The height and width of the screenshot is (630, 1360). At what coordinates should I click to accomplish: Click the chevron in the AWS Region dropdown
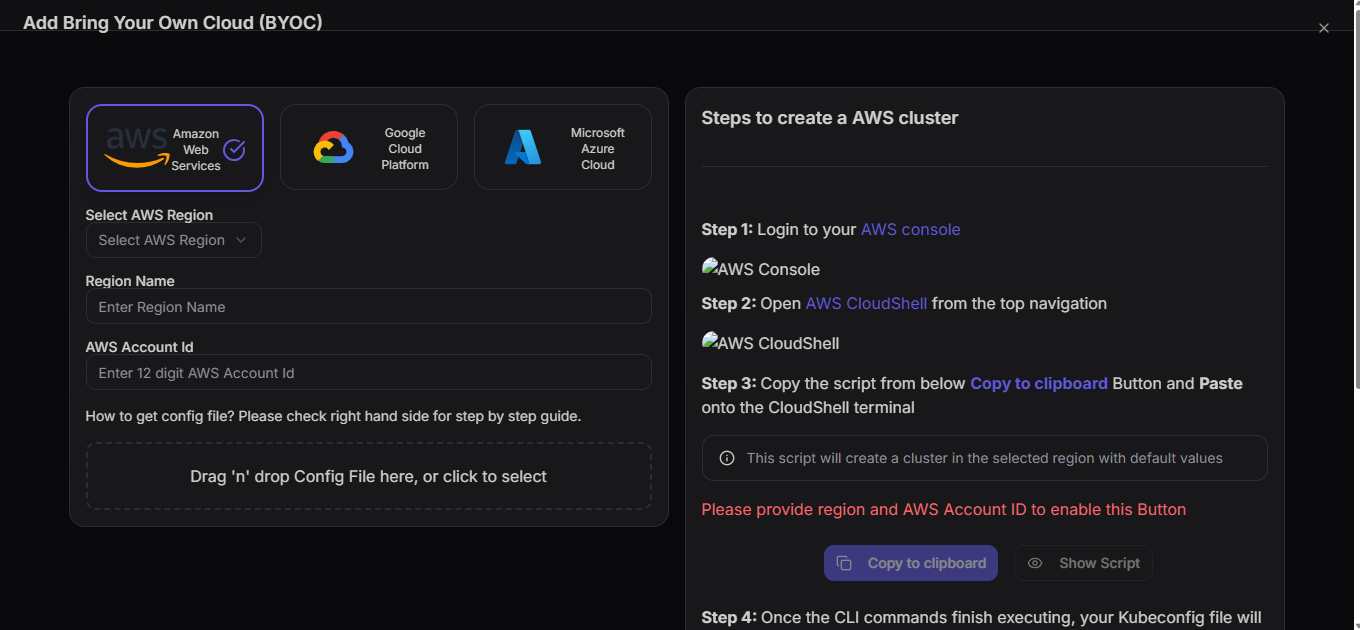tap(240, 240)
